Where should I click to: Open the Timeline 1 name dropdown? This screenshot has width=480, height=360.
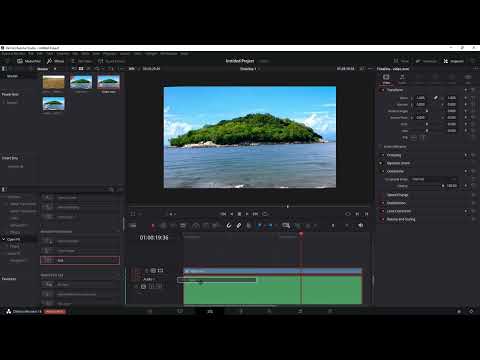[249, 69]
